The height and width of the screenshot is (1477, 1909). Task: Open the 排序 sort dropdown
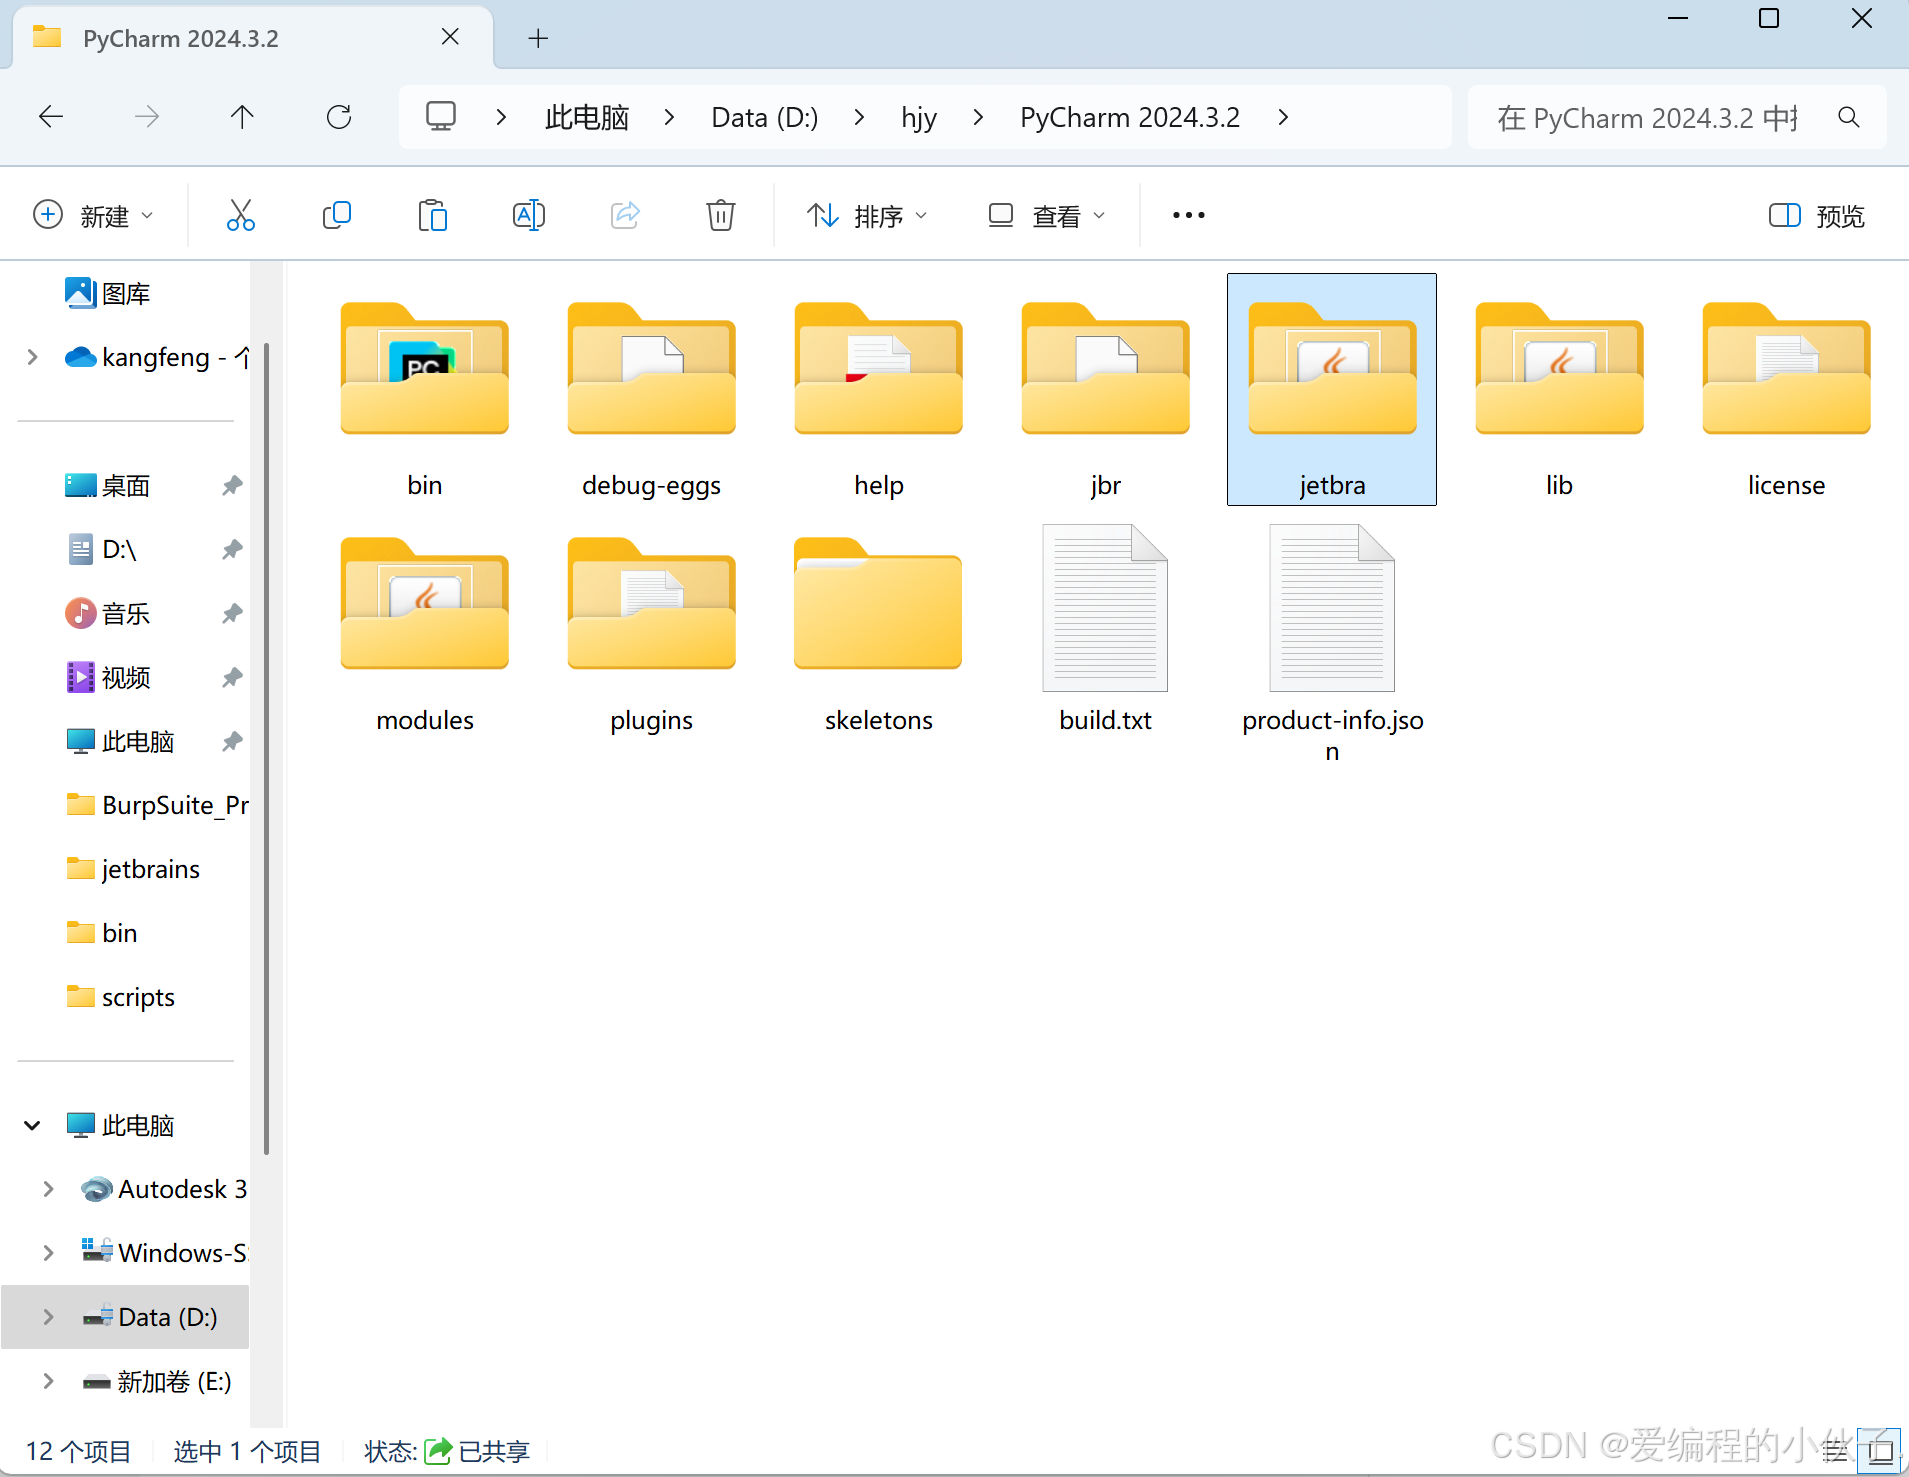[x=867, y=216]
